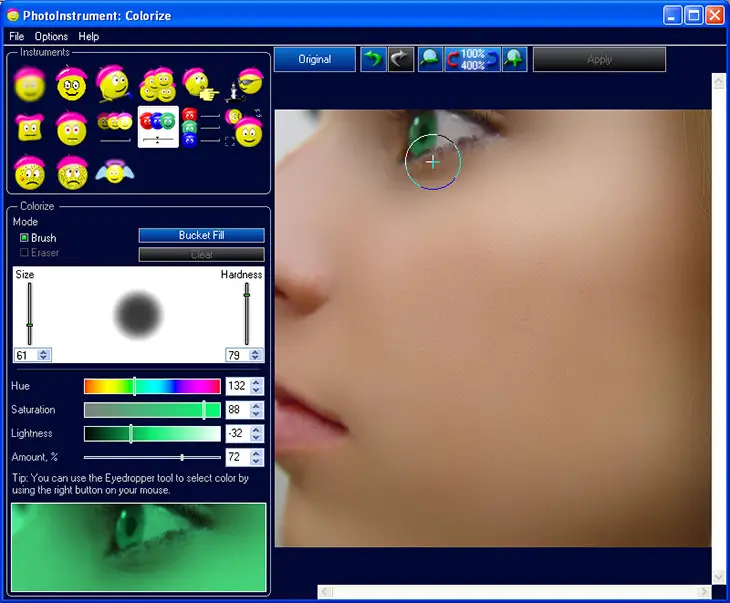Increase Hardness with up arrow
The width and height of the screenshot is (730, 603).
tap(255, 352)
